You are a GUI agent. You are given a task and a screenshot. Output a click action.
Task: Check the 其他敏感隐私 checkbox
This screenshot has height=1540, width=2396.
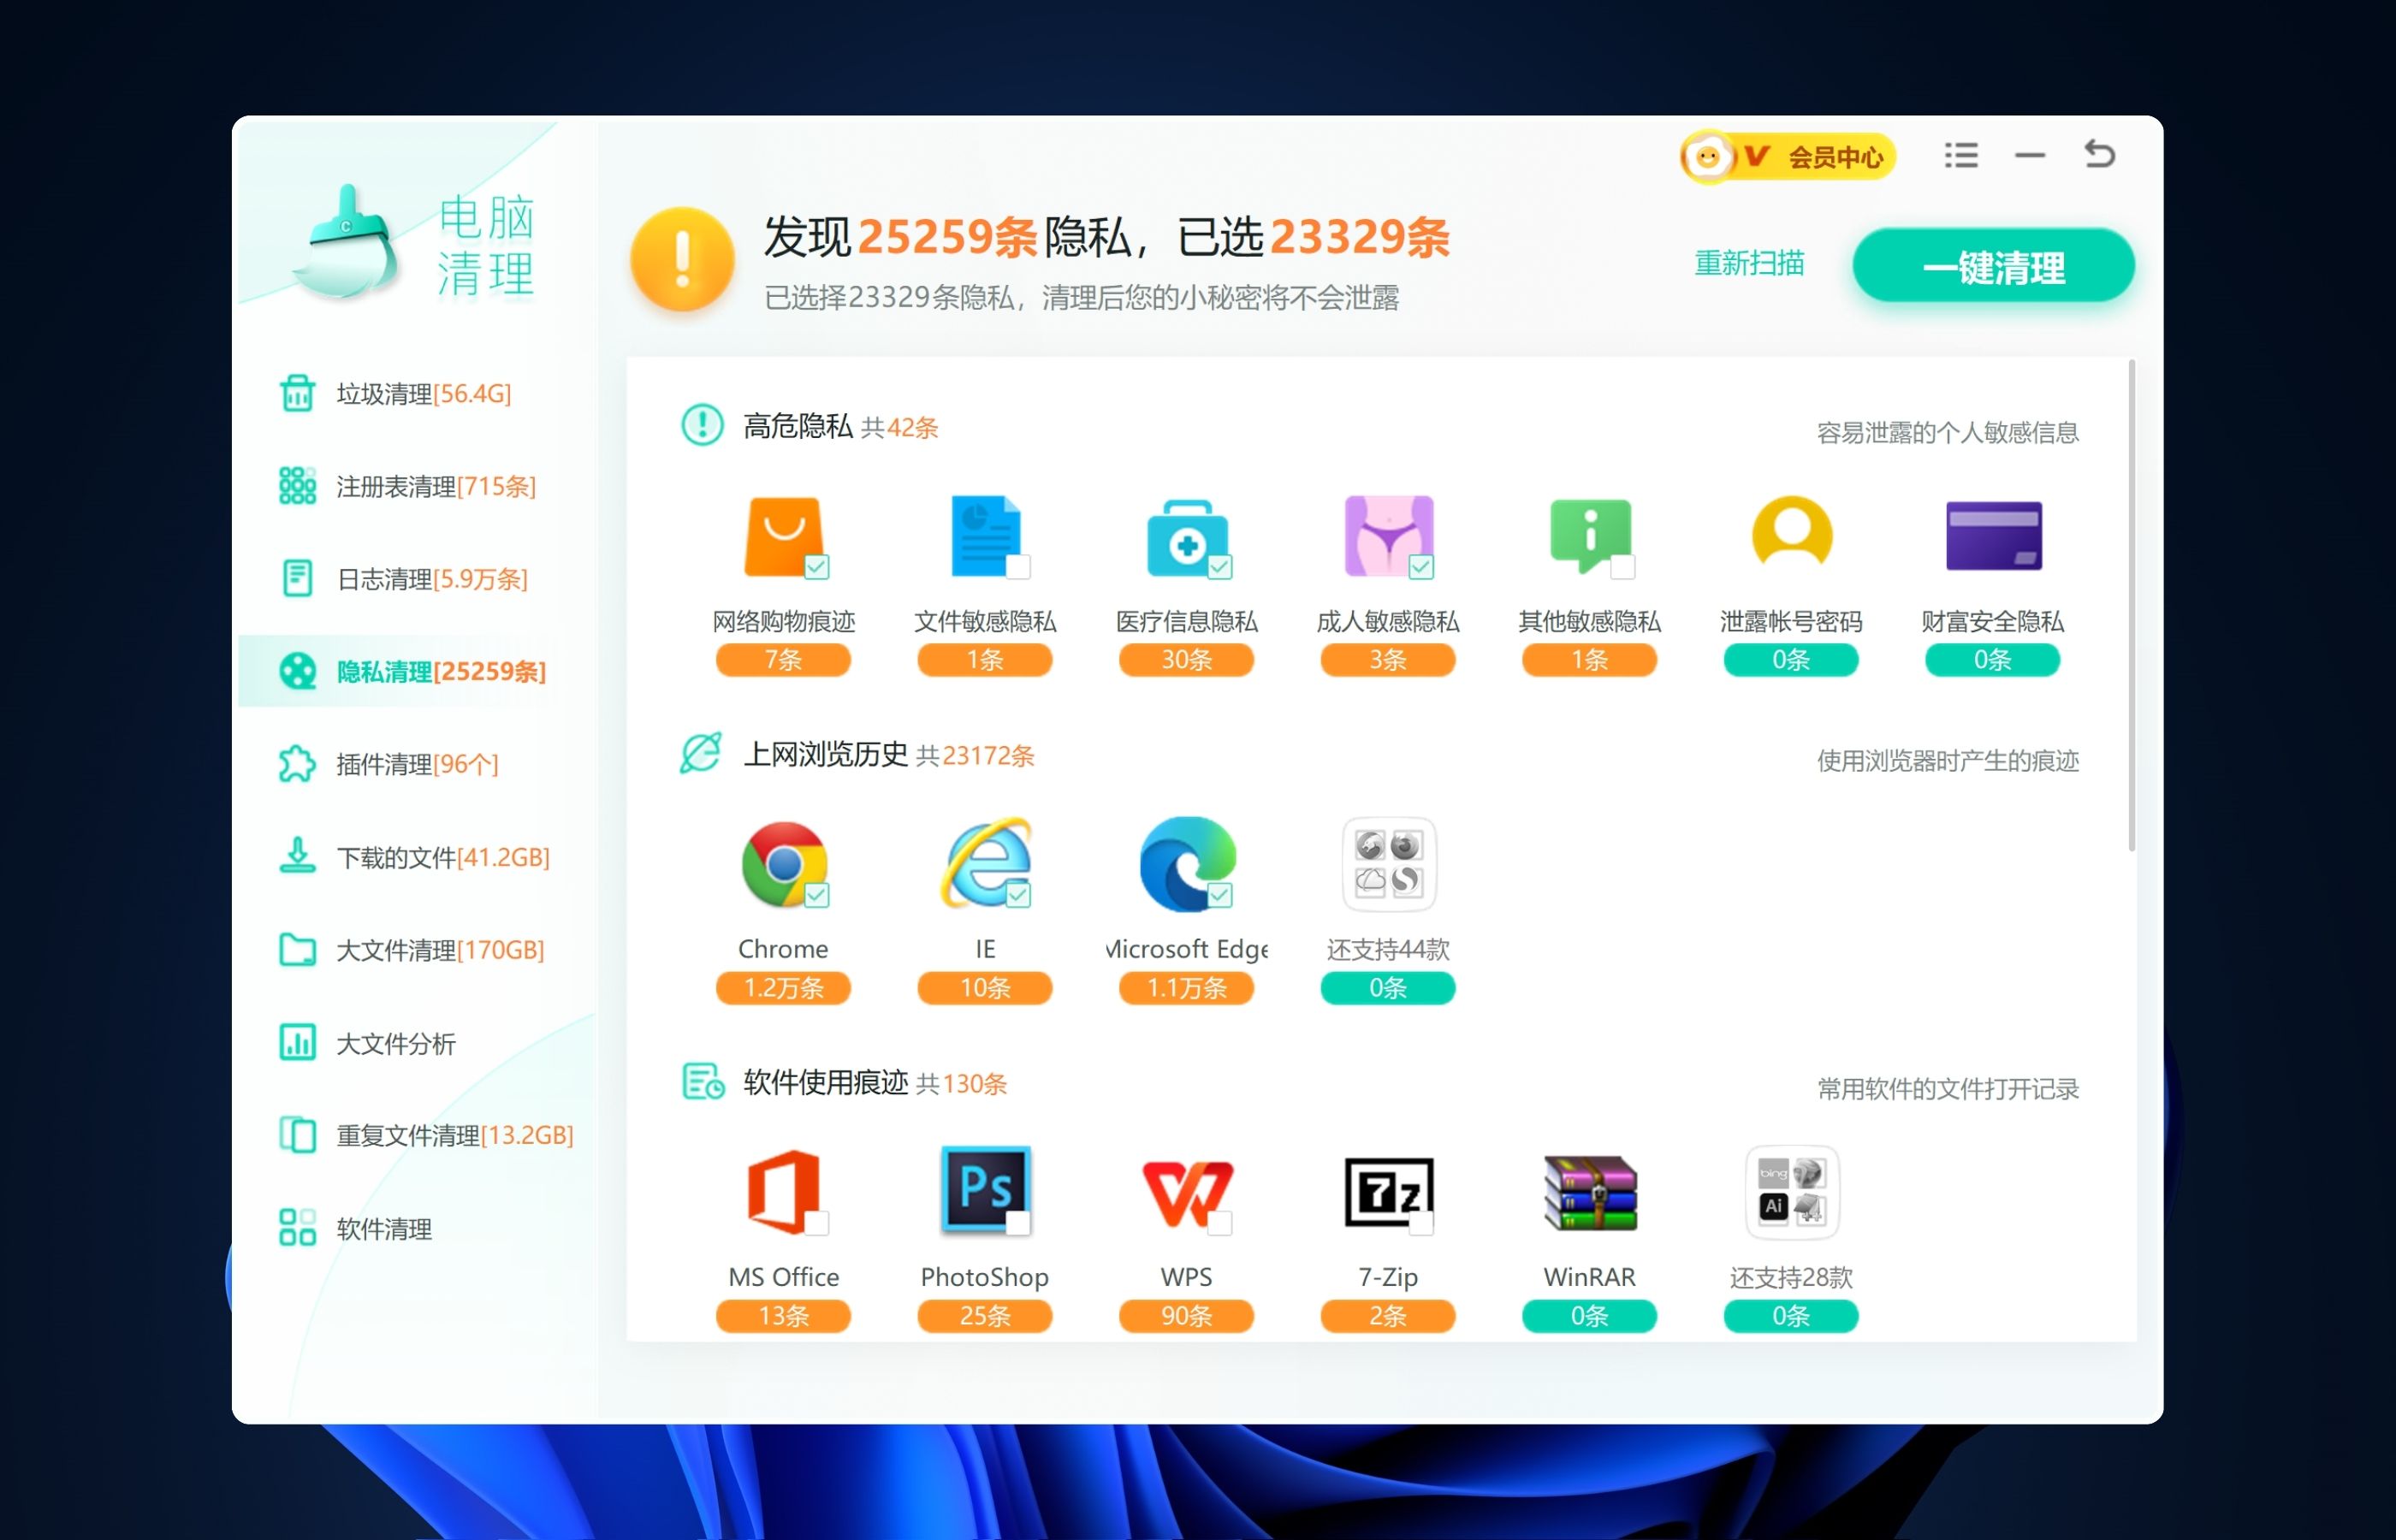(1623, 567)
